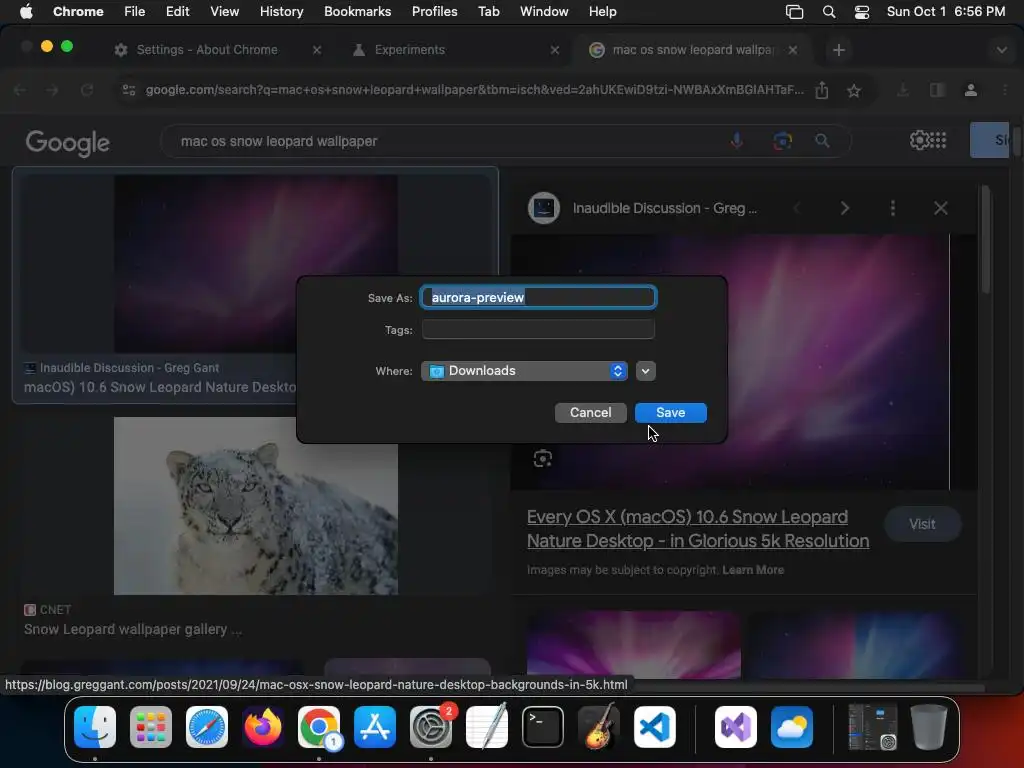Viewport: 1024px width, 768px height.
Task: Search by voice microphone icon
Action: (737, 140)
